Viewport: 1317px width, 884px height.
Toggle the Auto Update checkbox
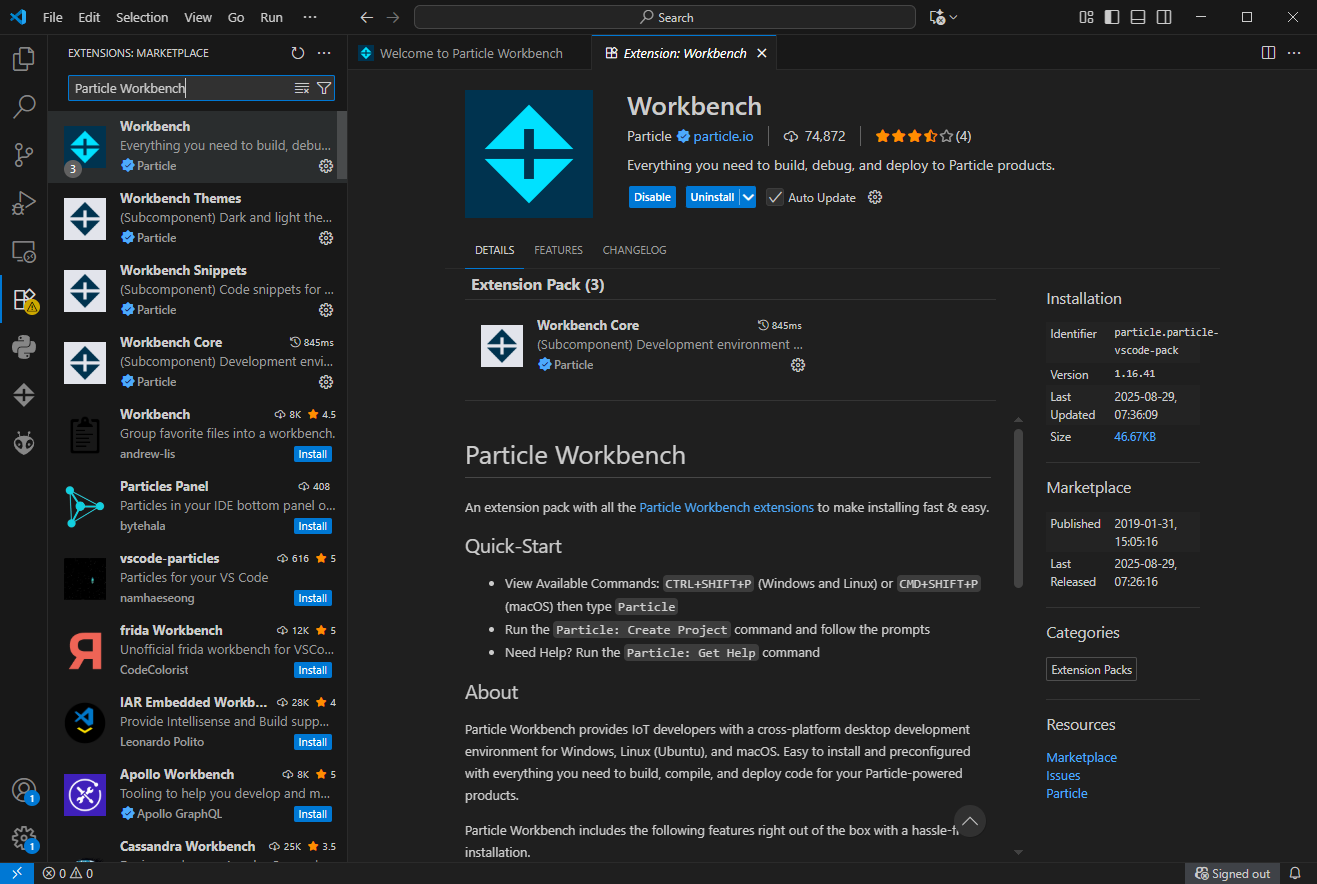click(x=775, y=197)
